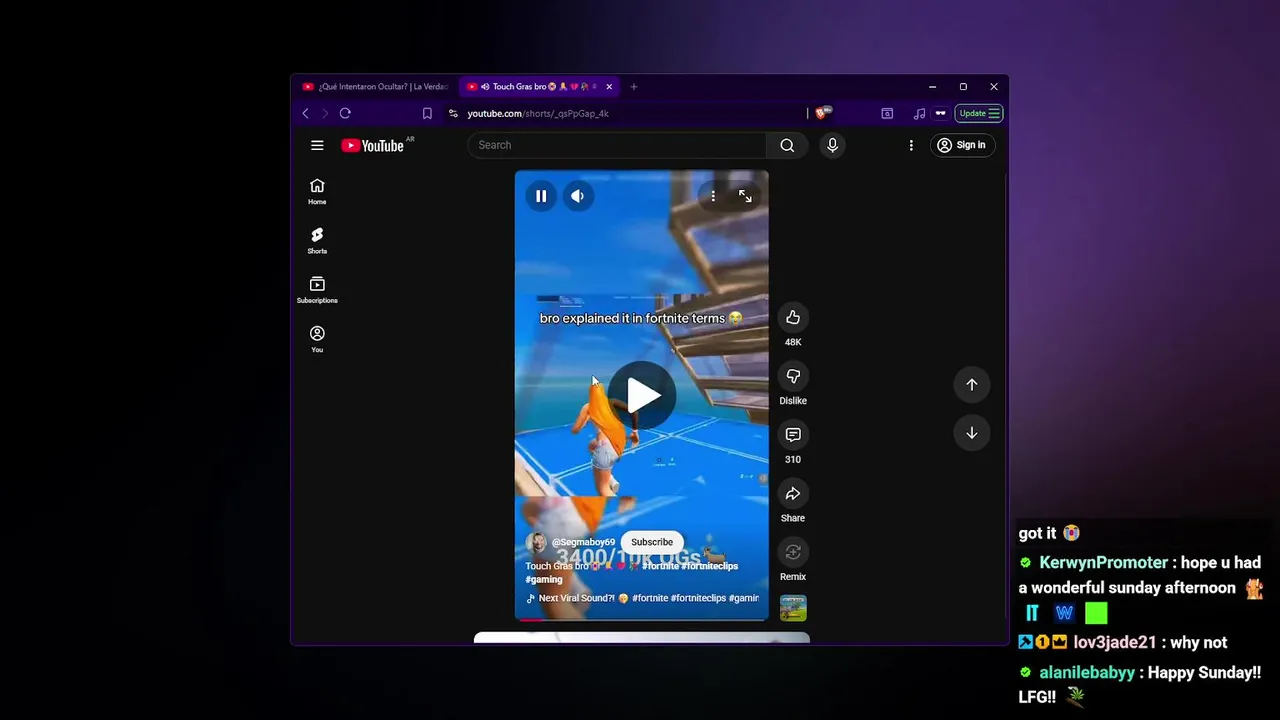Open the #fortniteclips hashtag in title
This screenshot has width=1280, height=720.
point(709,566)
